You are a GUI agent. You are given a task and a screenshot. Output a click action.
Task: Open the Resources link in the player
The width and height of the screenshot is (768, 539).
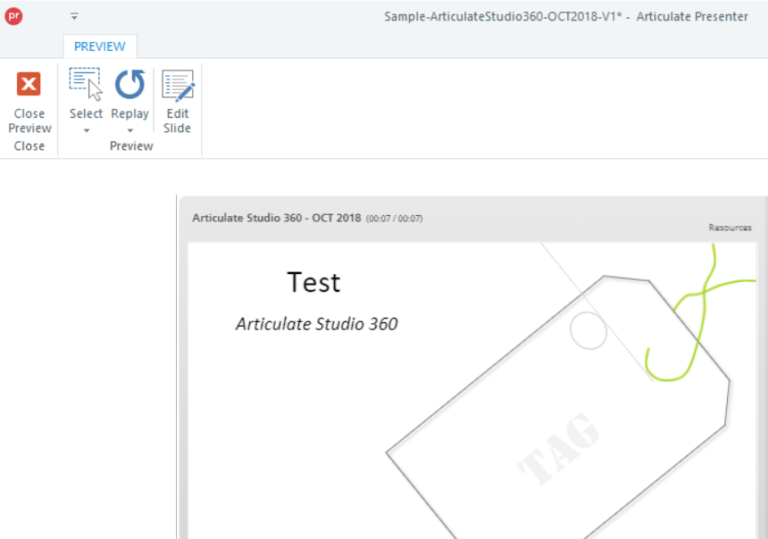point(730,227)
